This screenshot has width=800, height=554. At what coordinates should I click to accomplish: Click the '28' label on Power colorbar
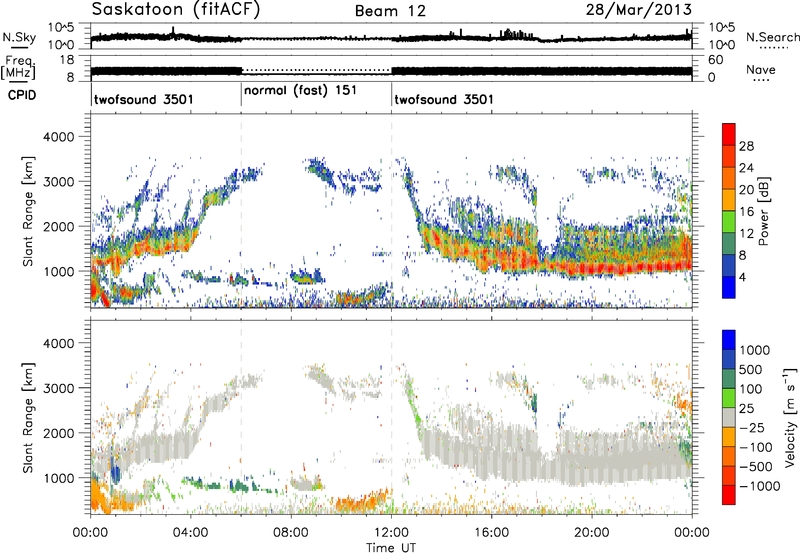pos(746,146)
